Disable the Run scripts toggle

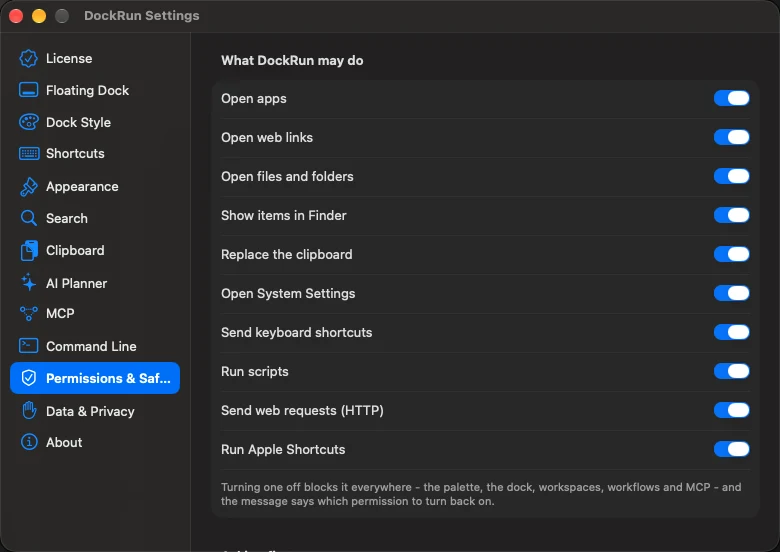(731, 371)
